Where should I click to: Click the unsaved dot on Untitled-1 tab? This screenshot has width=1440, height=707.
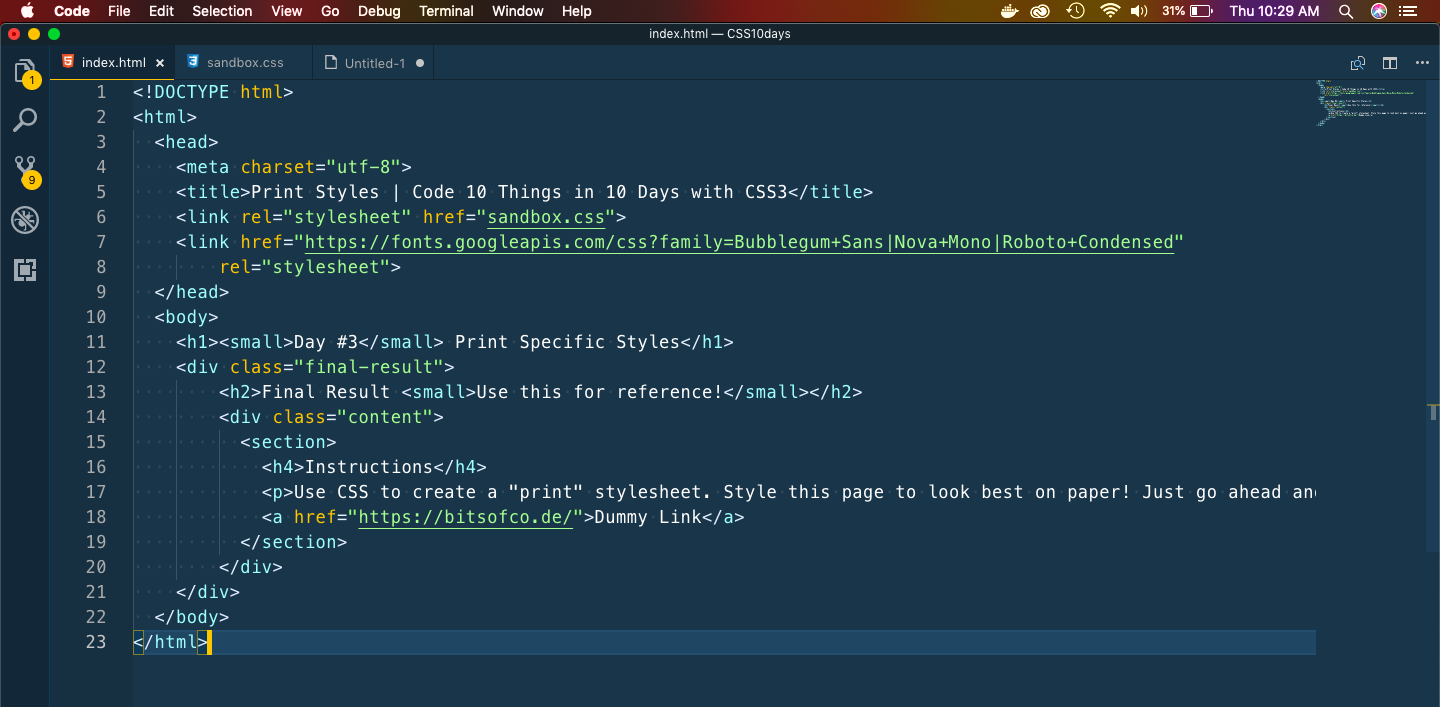pyautogui.click(x=420, y=63)
